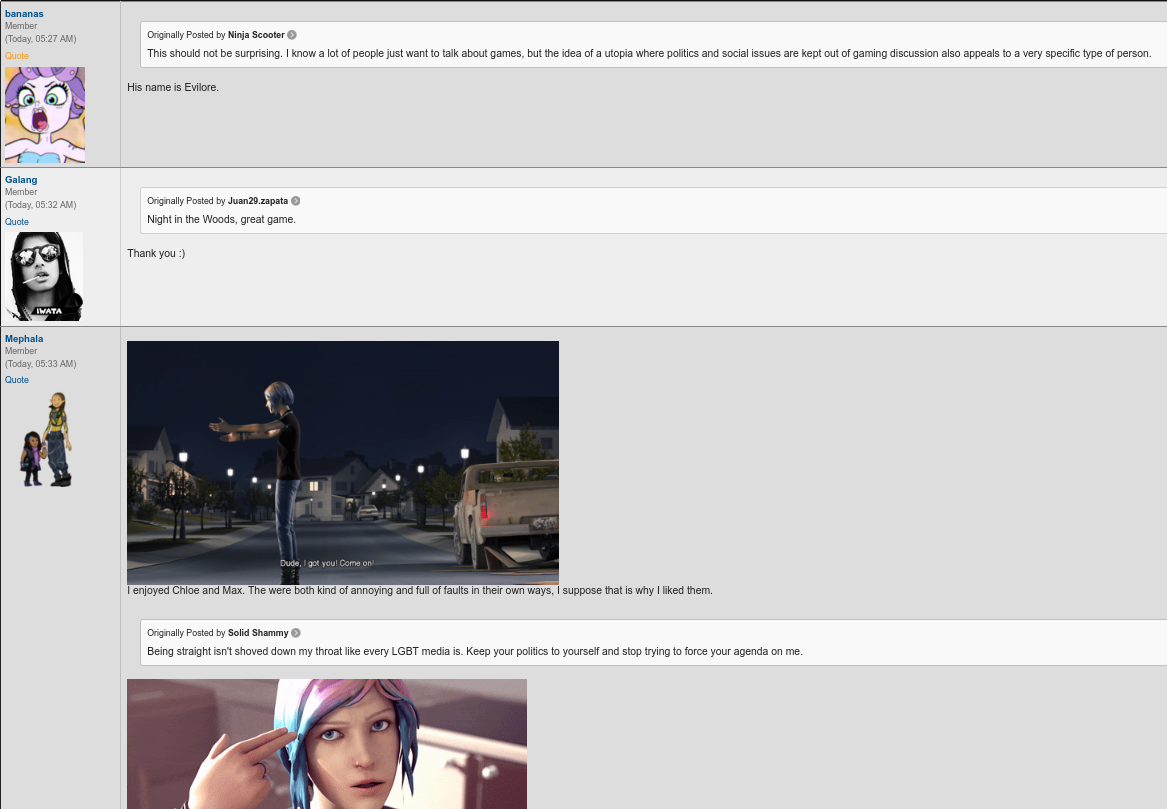
Task: Click the view-post arrow icon next to Solid Shammy
Action: [x=295, y=633]
